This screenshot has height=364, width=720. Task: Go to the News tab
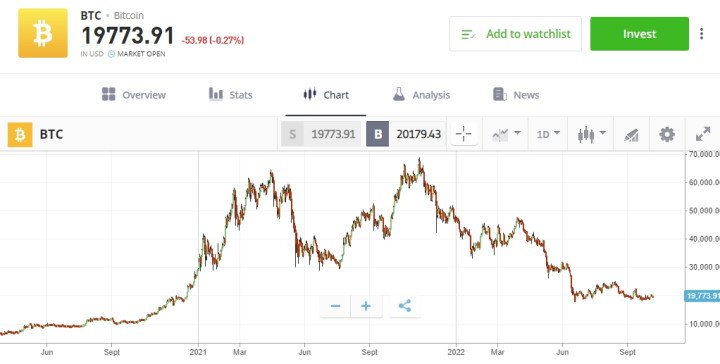516,95
